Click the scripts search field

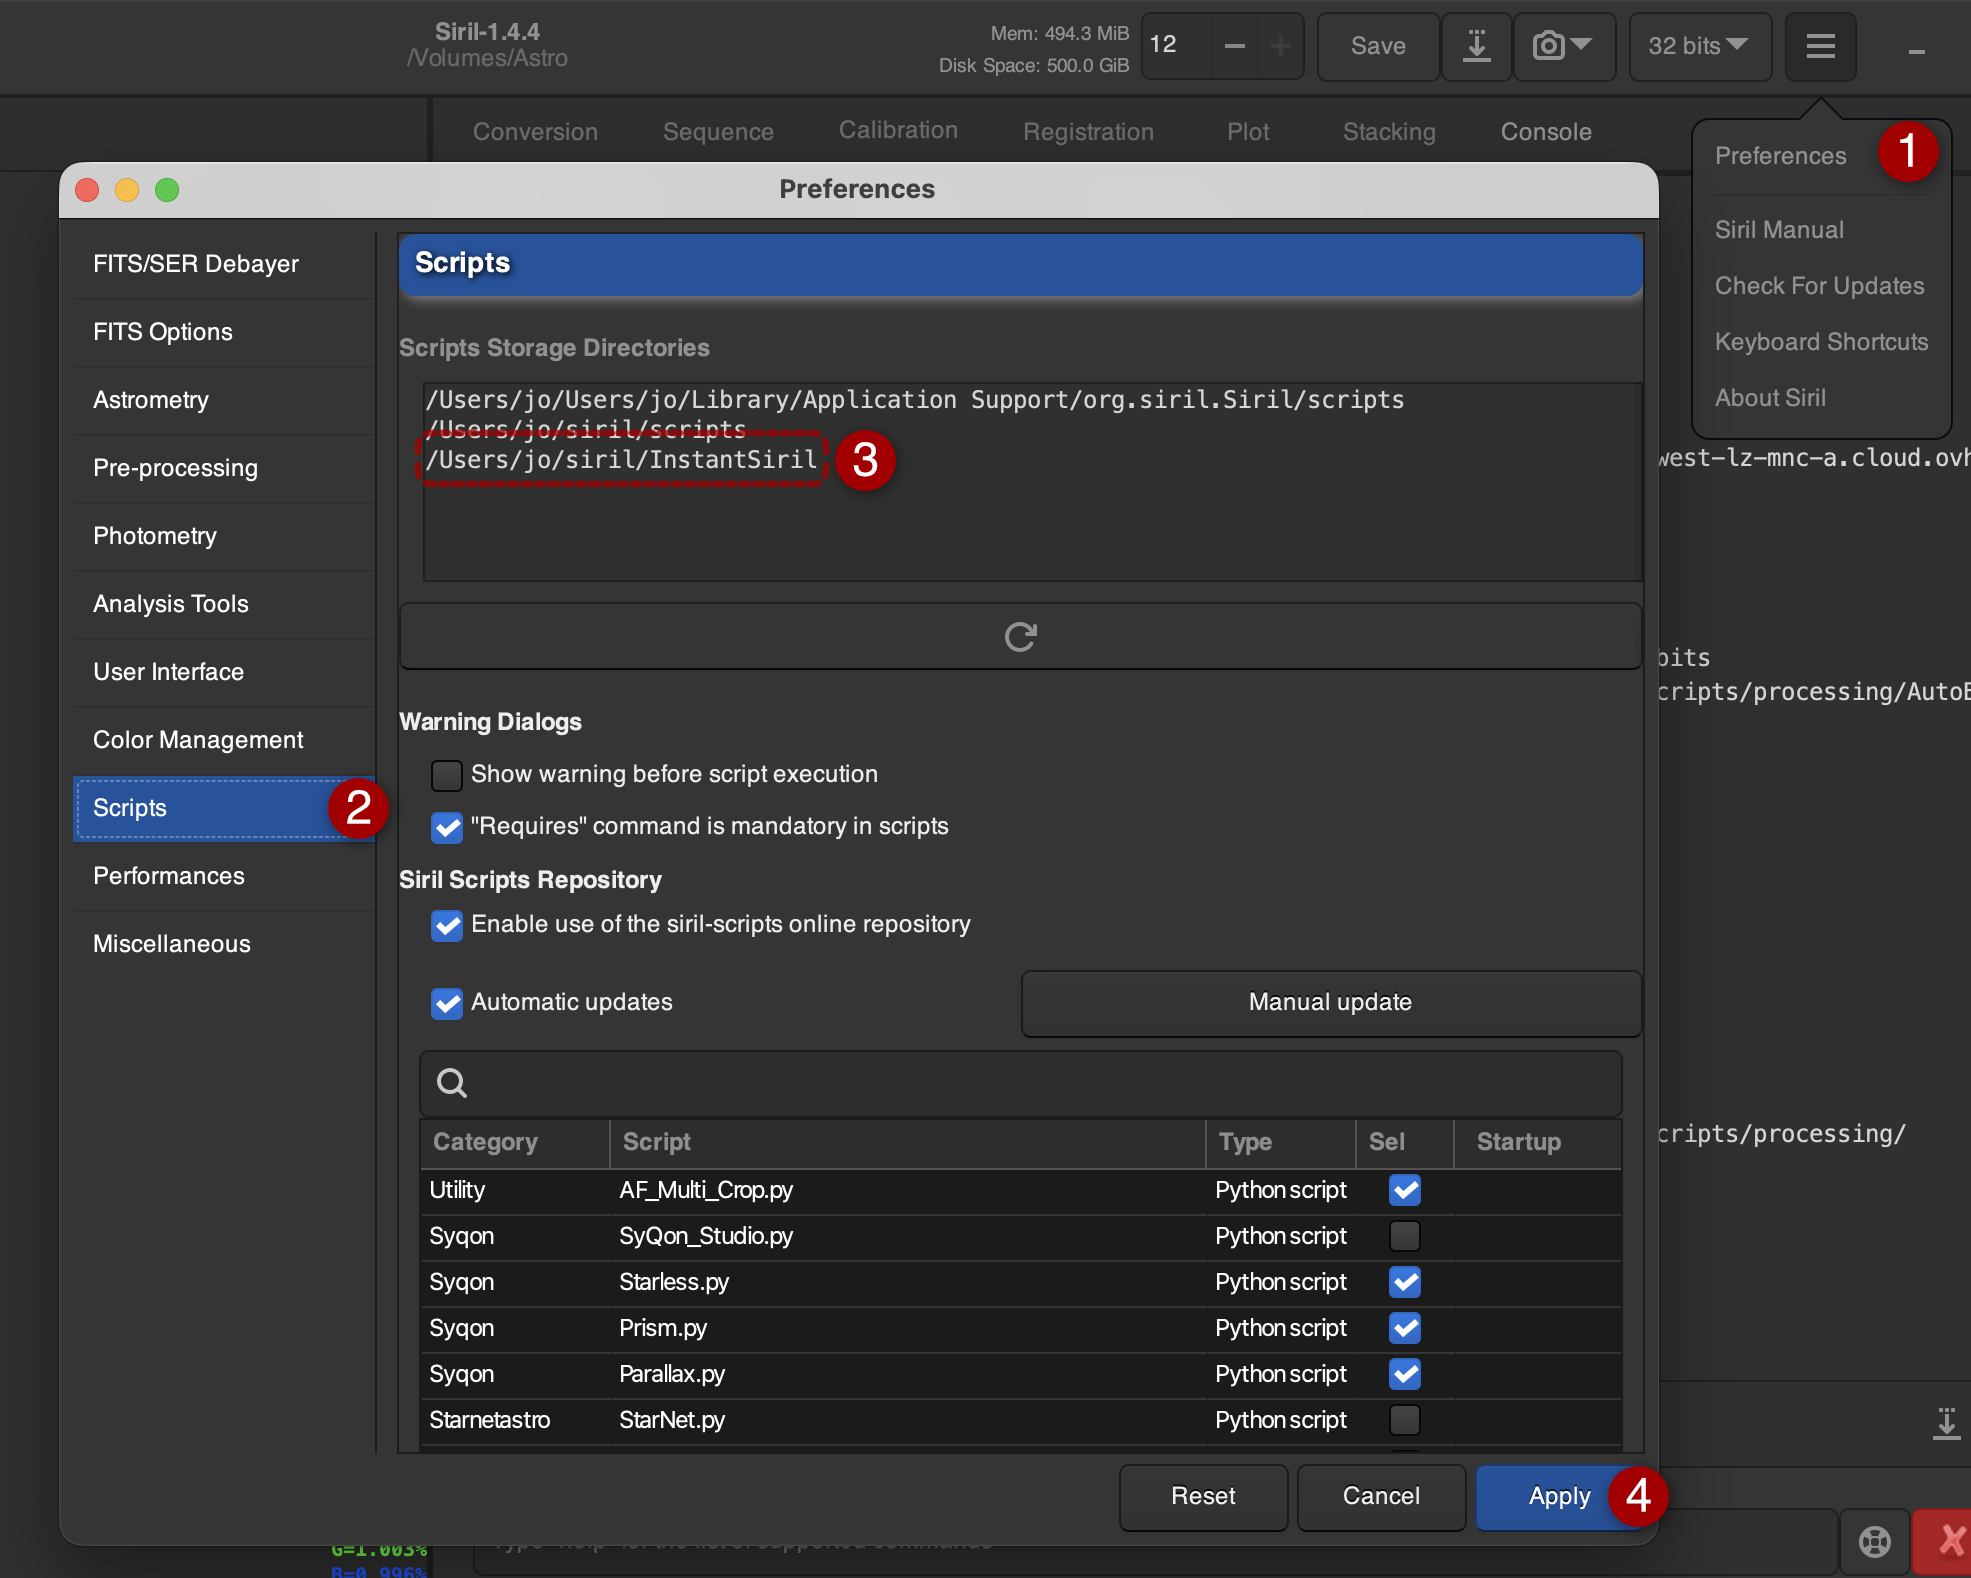pos(1020,1083)
